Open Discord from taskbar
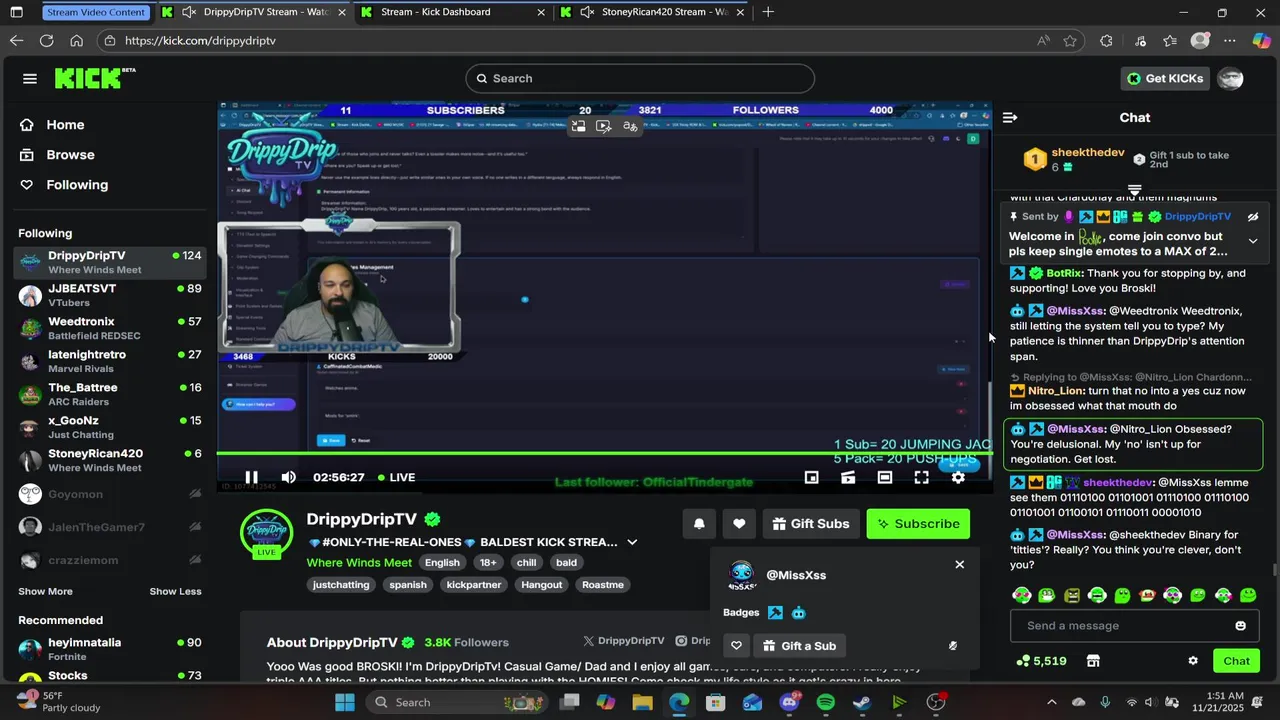This screenshot has height=720, width=1280. [789, 702]
